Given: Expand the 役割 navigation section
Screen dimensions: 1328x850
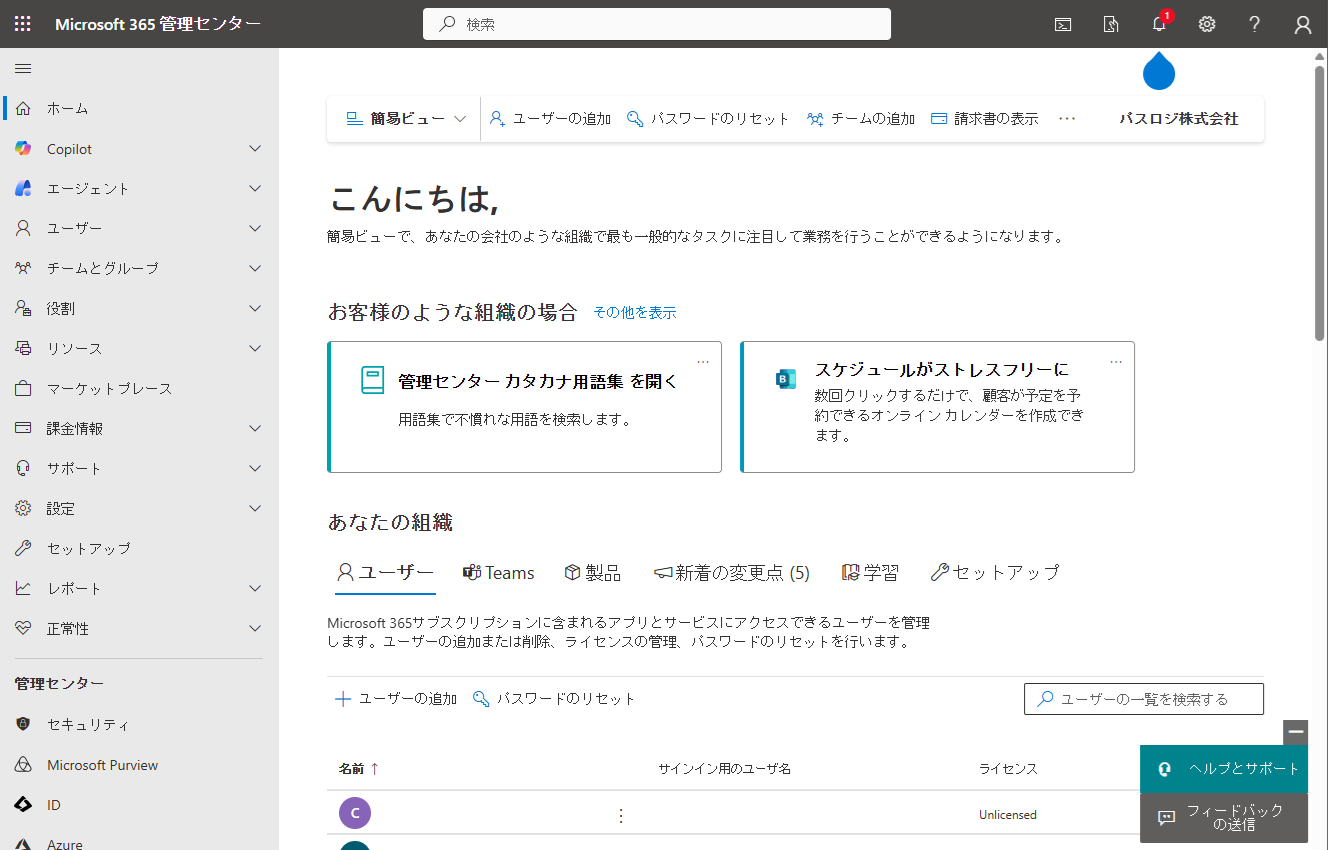Looking at the screenshot, I should pyautogui.click(x=255, y=308).
